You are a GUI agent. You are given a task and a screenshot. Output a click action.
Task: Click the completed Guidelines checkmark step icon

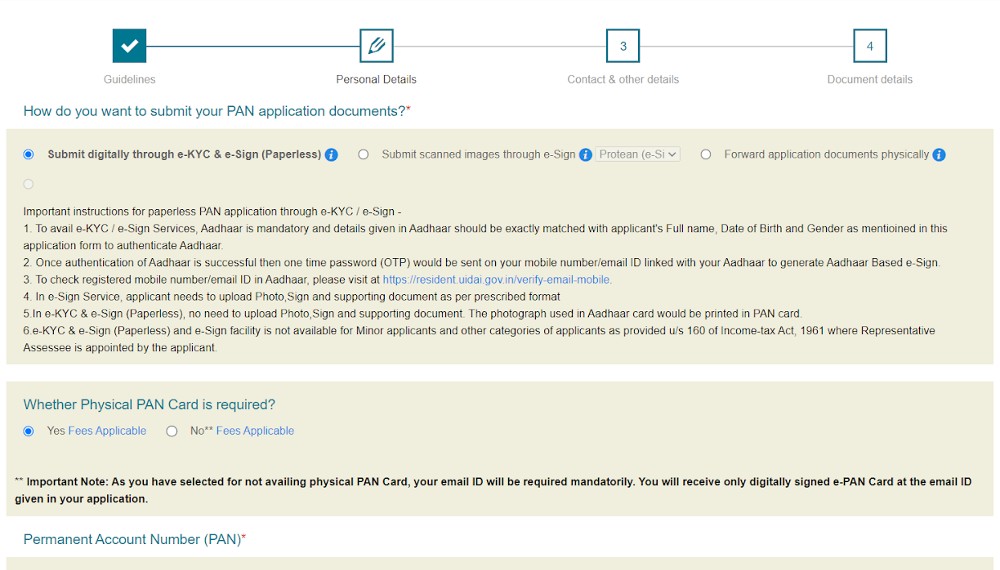coord(129,46)
